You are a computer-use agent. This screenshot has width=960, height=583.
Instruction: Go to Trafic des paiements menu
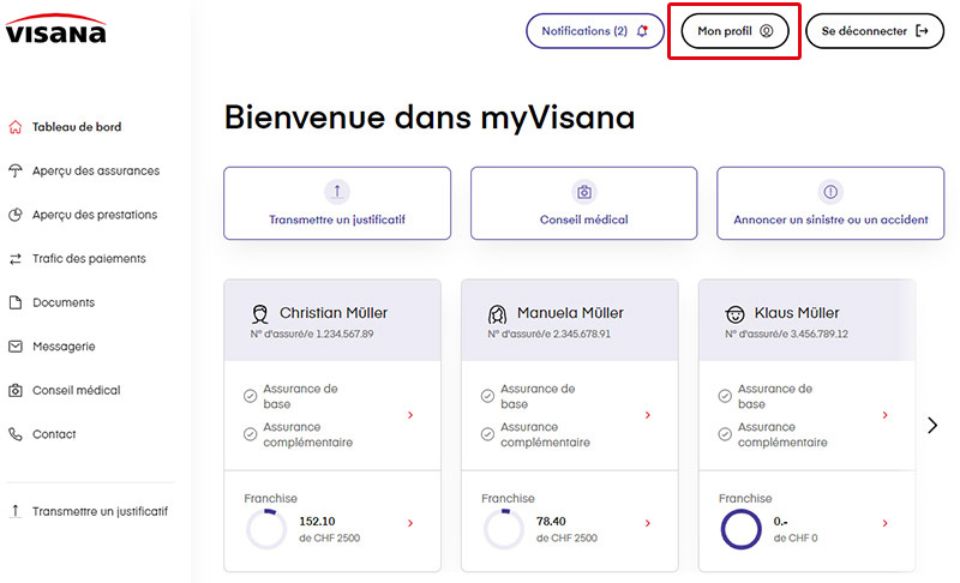pos(88,259)
